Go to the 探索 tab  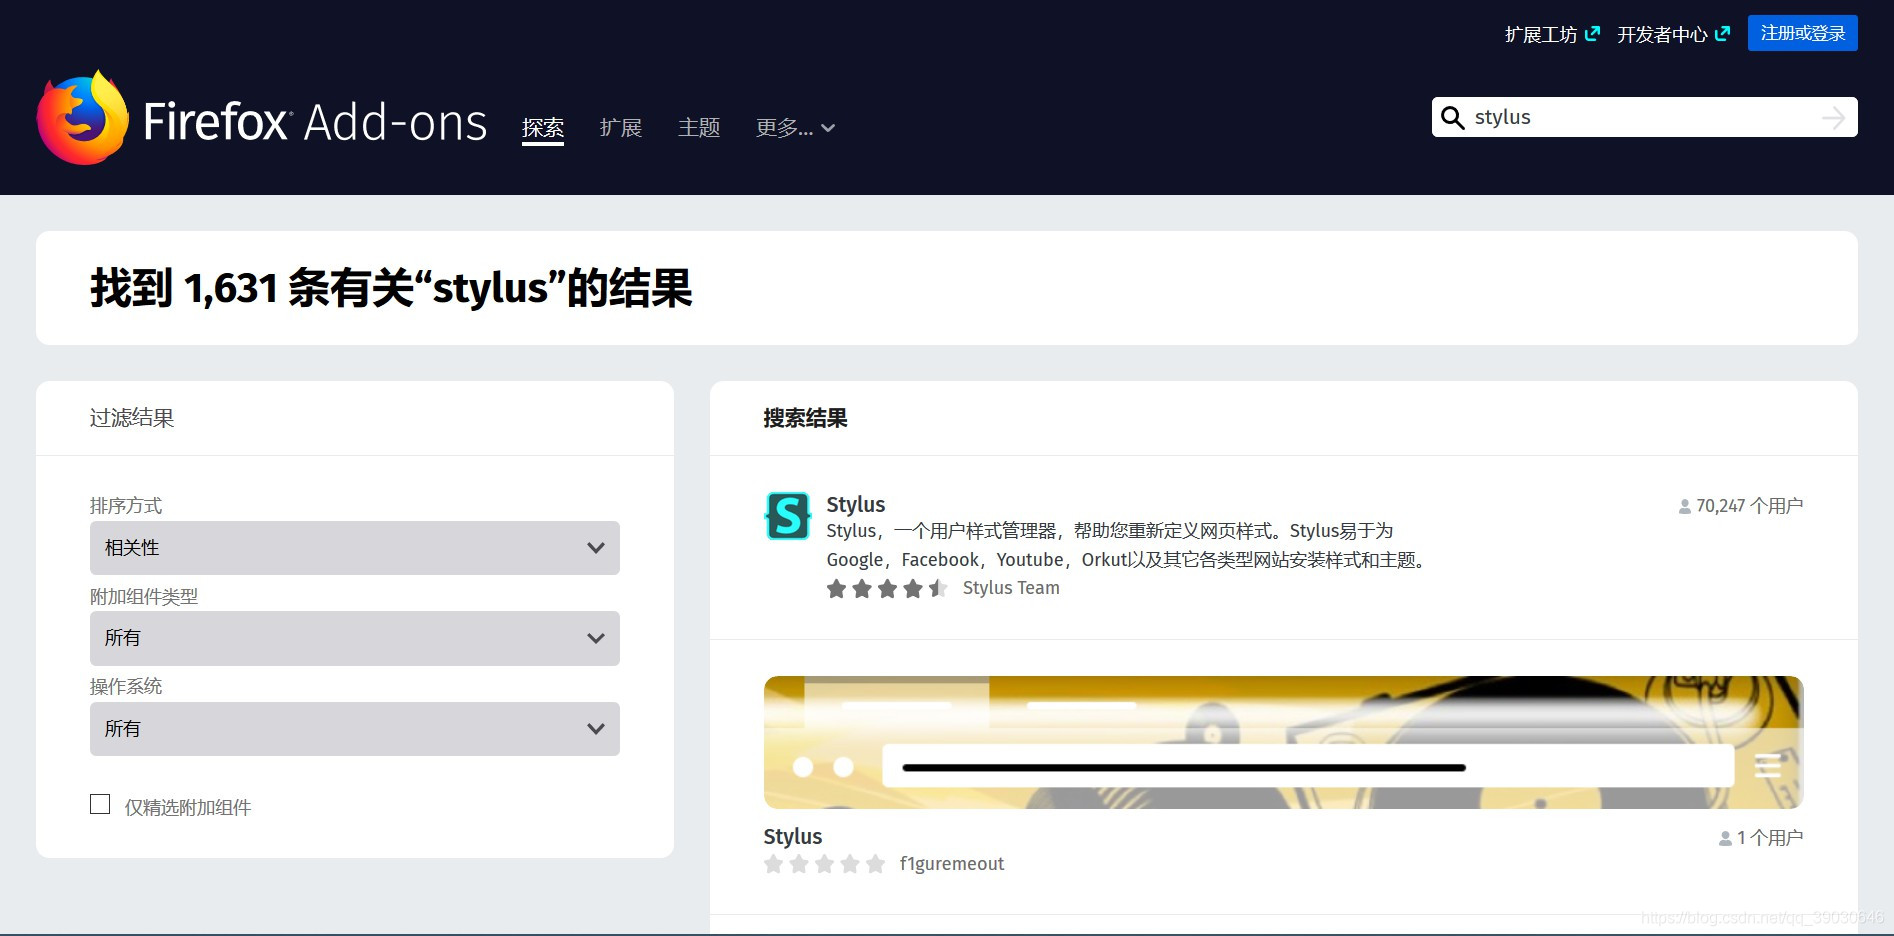(543, 128)
